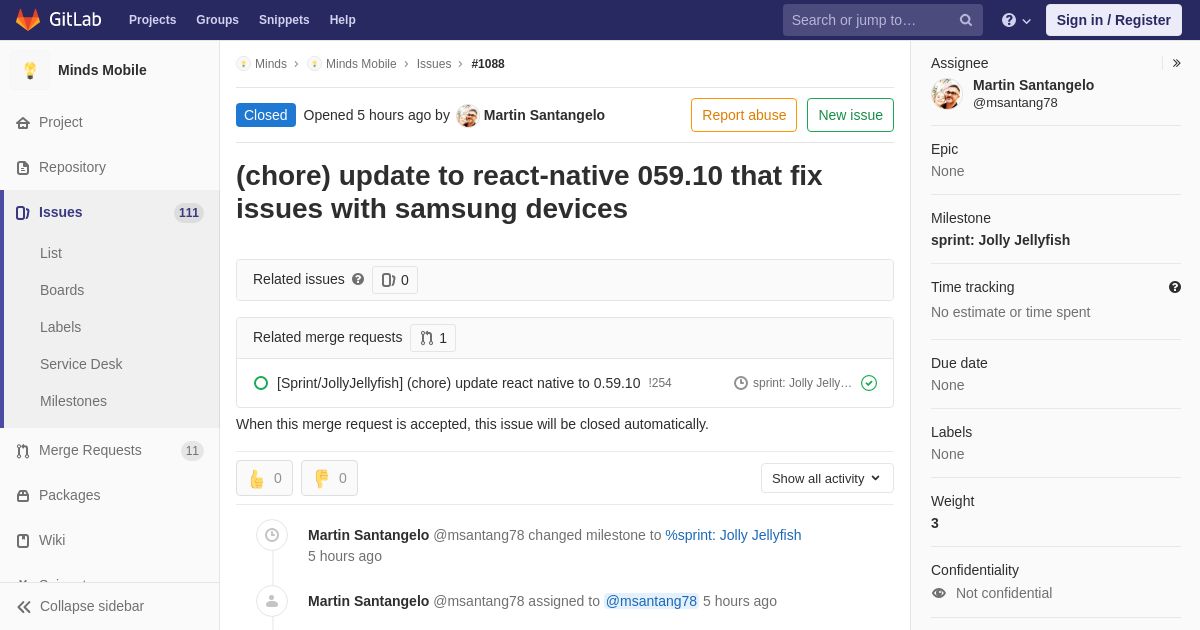This screenshot has height=630, width=1200.
Task: Open the Snippets page
Action: tap(284, 20)
